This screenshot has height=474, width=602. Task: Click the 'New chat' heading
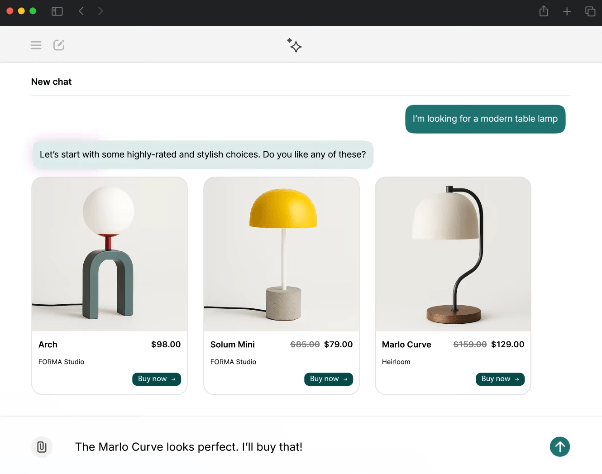point(51,82)
